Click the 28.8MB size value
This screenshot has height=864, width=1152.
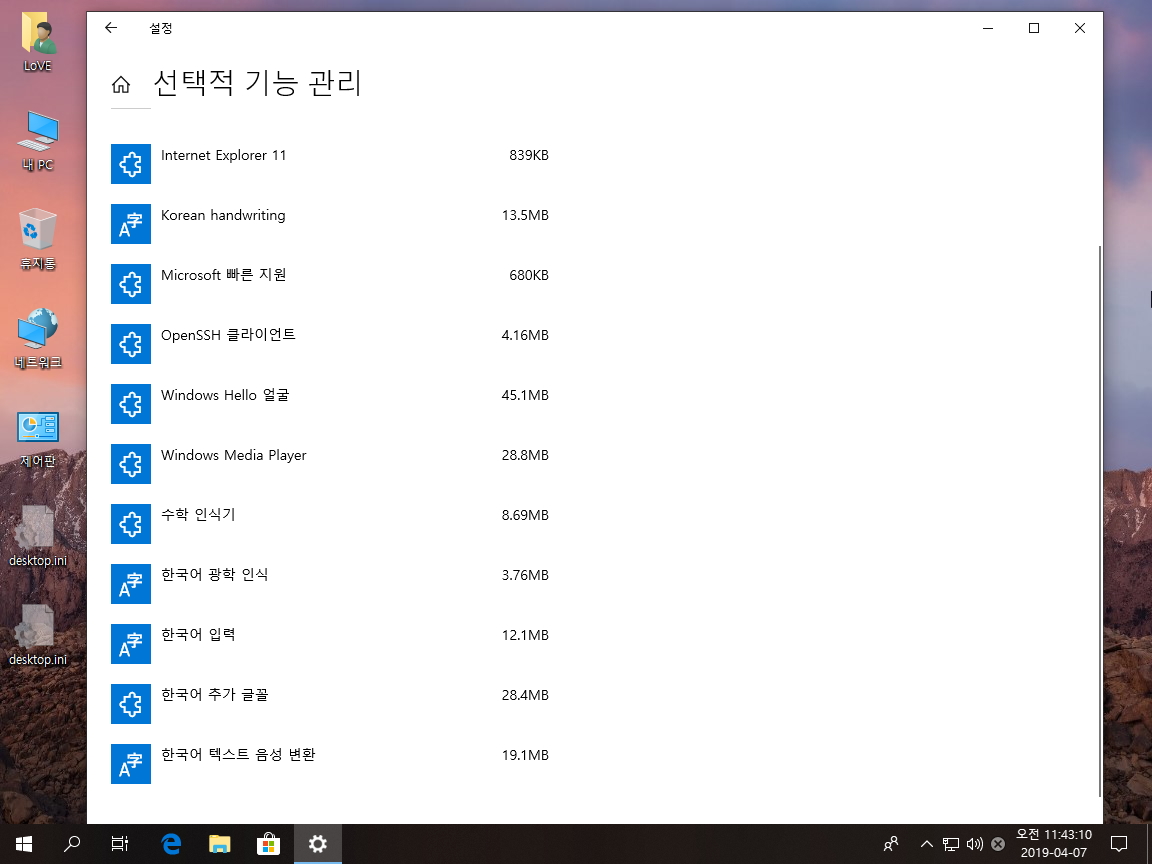click(x=525, y=456)
